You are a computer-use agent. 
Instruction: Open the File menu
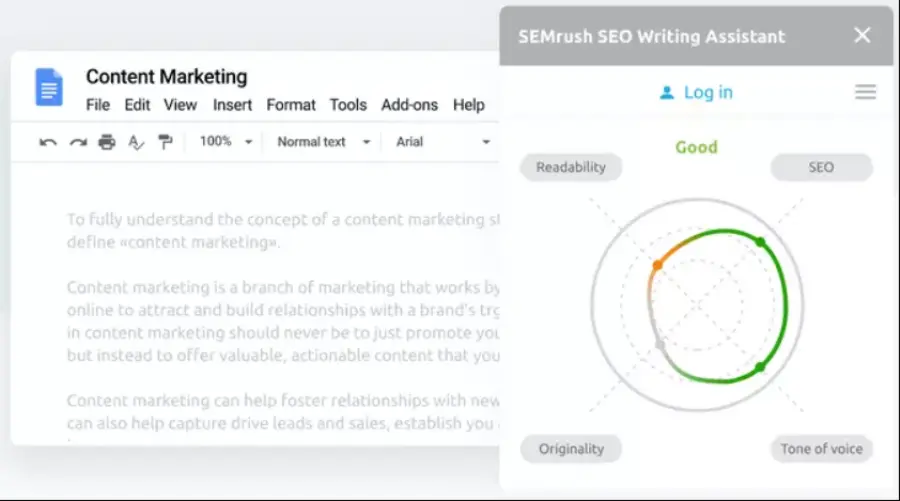coord(98,105)
